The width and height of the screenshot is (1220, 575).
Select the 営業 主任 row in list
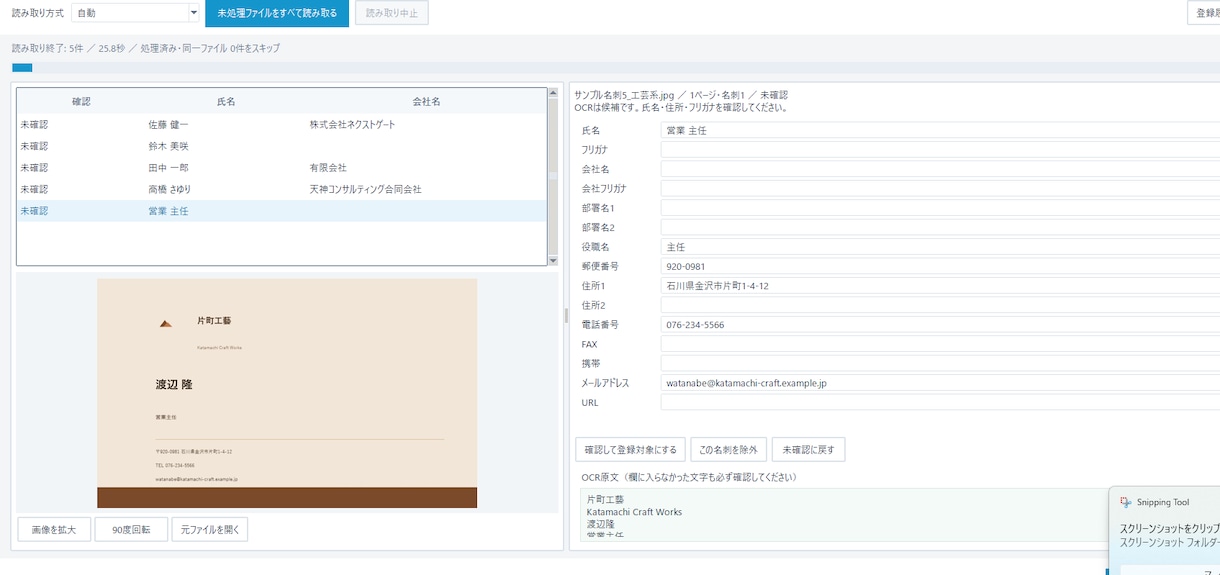coord(281,211)
